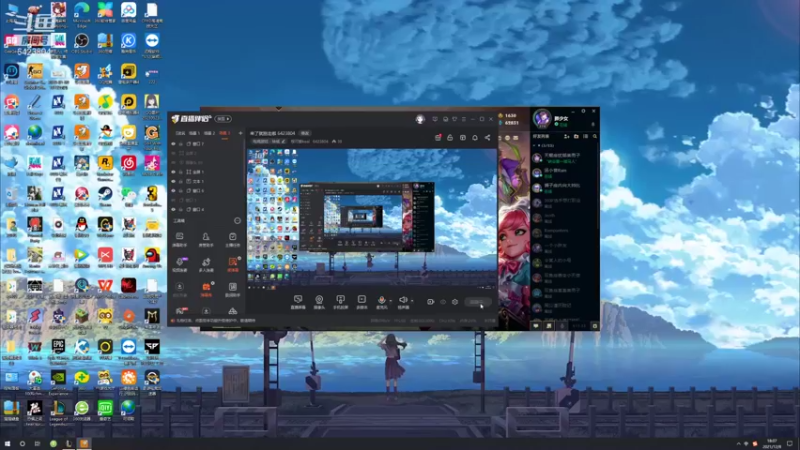
Task: Open Epic Games Launcher desktop icon
Action: point(58,351)
